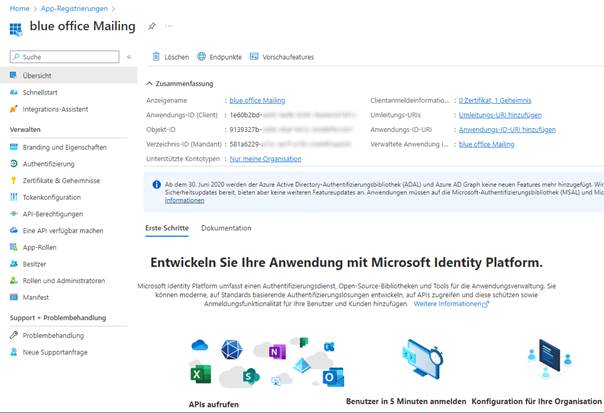Click the App-Rollen icon
The width and height of the screenshot is (604, 413).
pos(14,247)
